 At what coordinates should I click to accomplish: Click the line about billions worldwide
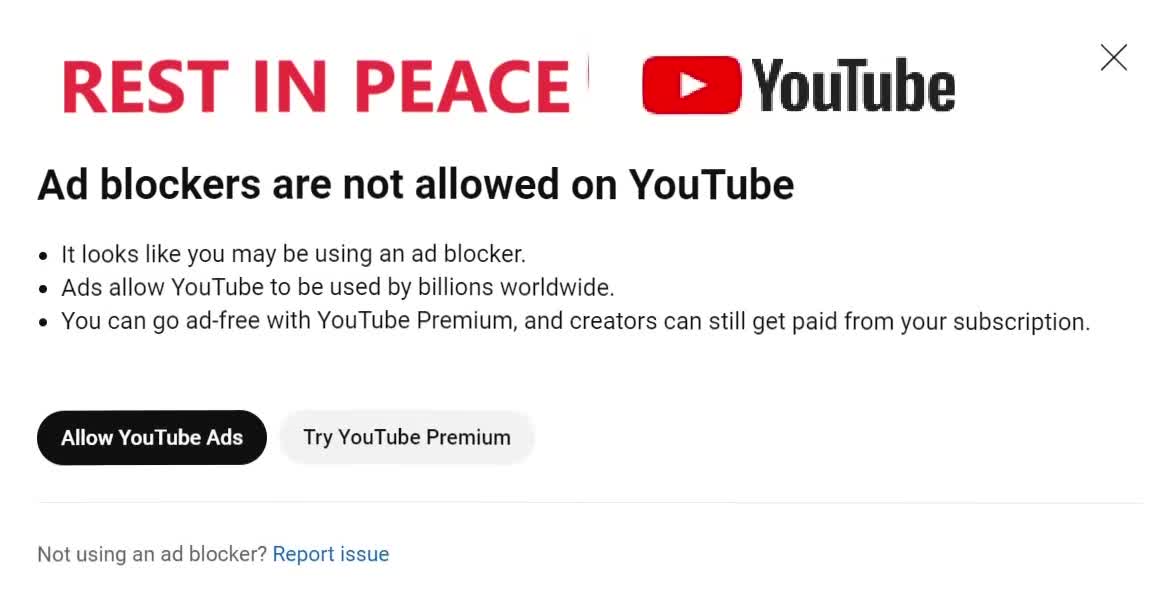[x=338, y=288]
